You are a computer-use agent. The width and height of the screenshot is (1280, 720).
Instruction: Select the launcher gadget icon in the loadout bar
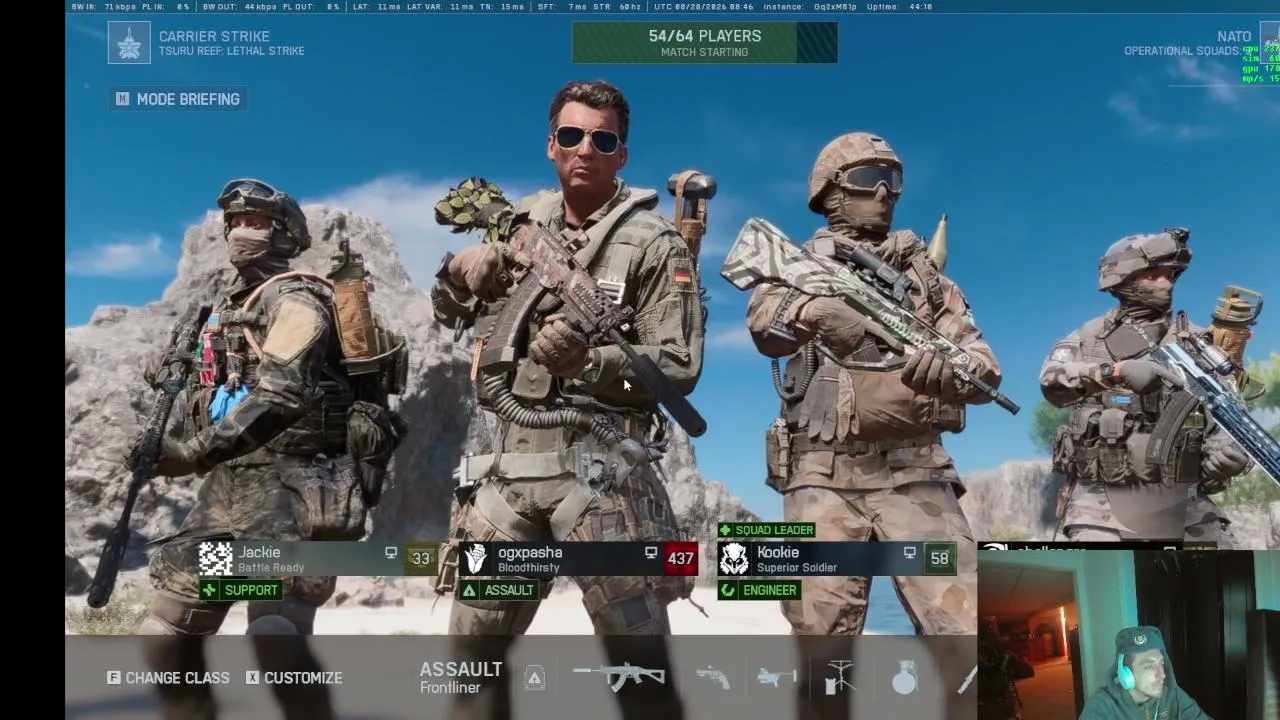777,678
